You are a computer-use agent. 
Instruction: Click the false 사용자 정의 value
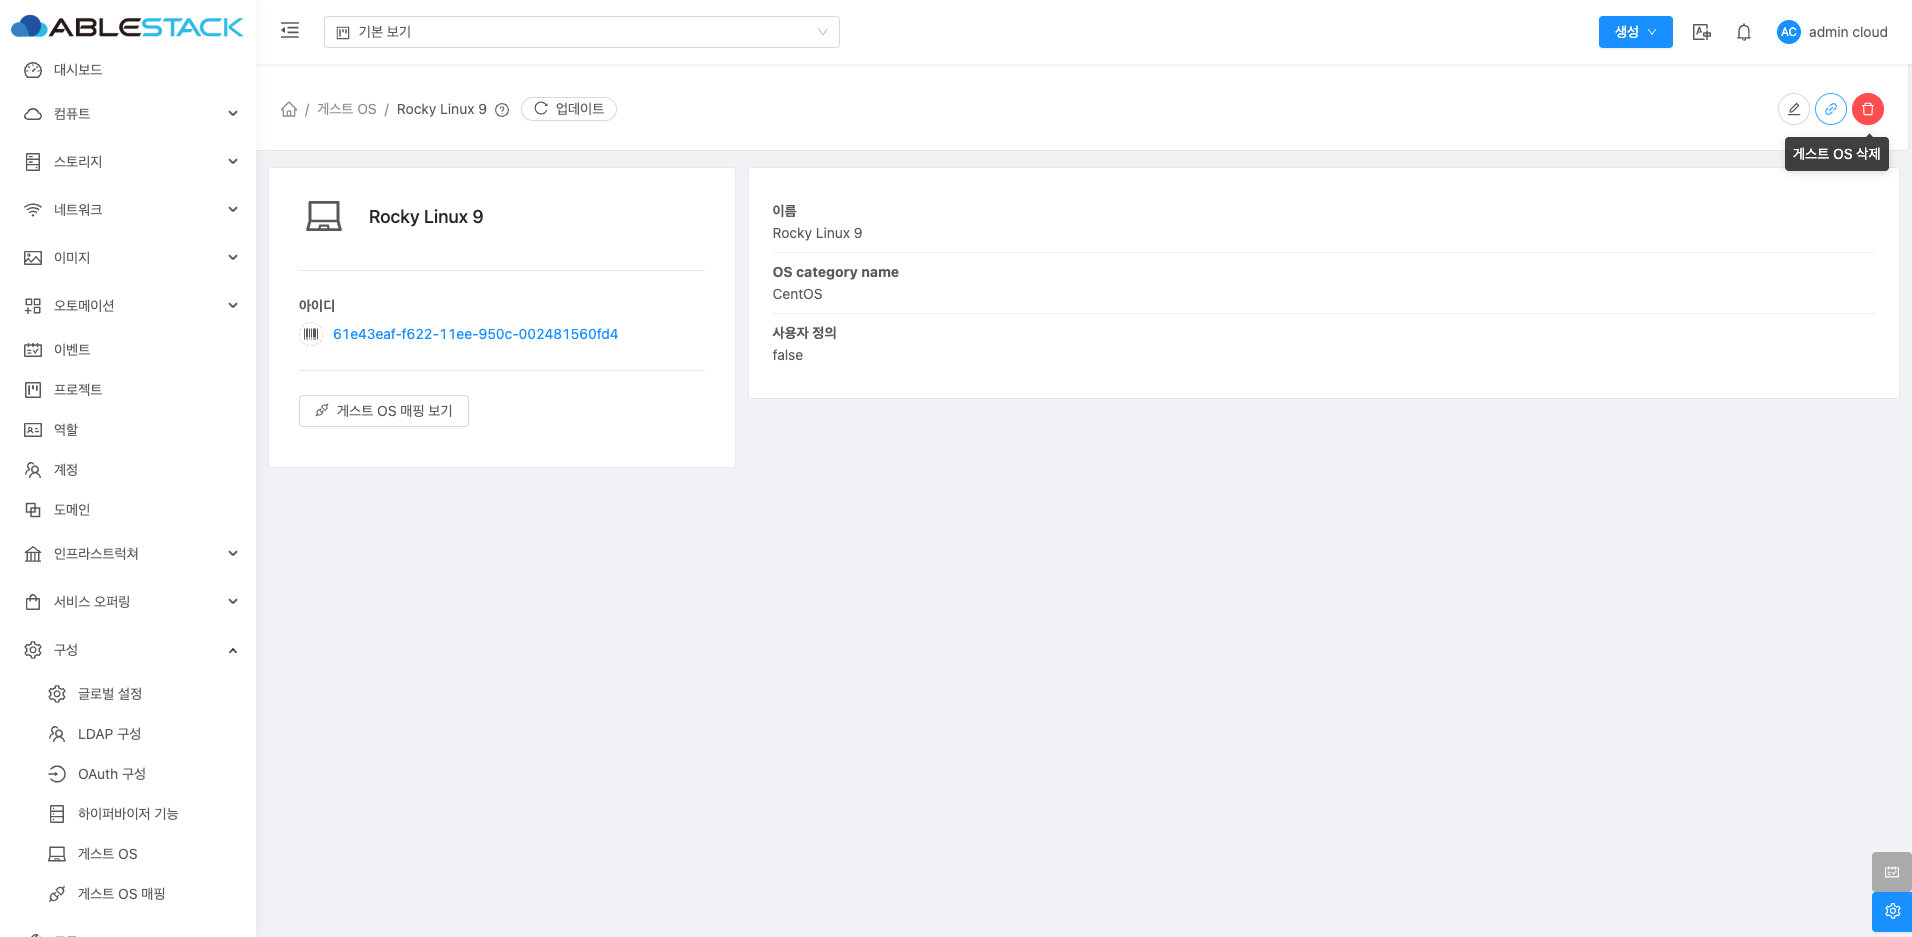click(787, 355)
